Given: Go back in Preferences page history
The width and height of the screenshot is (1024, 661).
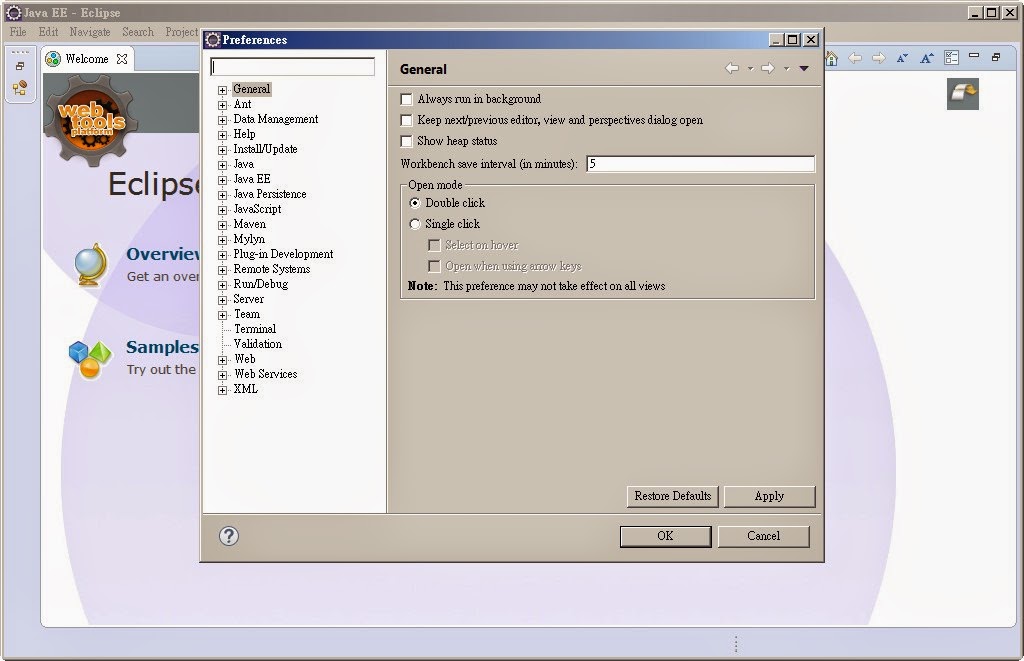Looking at the screenshot, I should 732,68.
